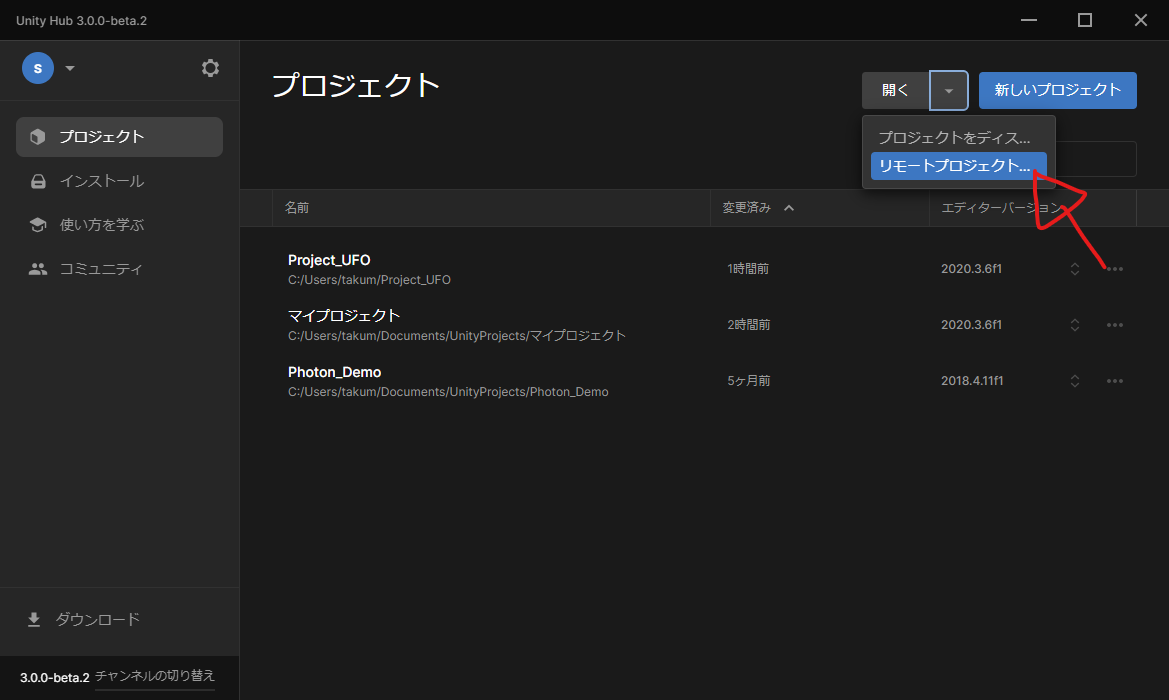Open the settings gear in the sidebar

(210, 68)
